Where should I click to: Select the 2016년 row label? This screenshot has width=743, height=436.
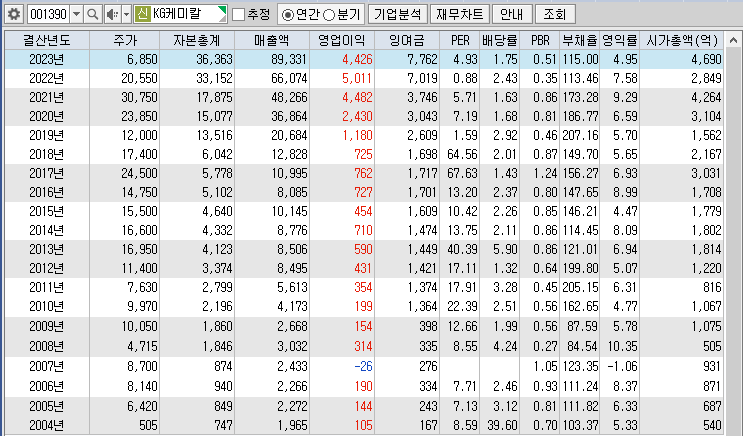point(46,192)
